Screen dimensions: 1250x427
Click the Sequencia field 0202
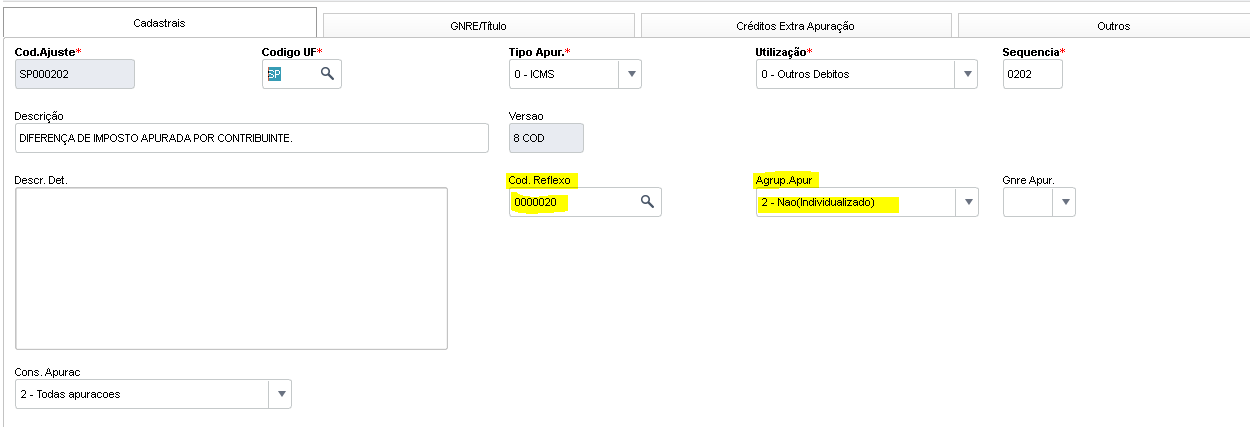click(1033, 74)
